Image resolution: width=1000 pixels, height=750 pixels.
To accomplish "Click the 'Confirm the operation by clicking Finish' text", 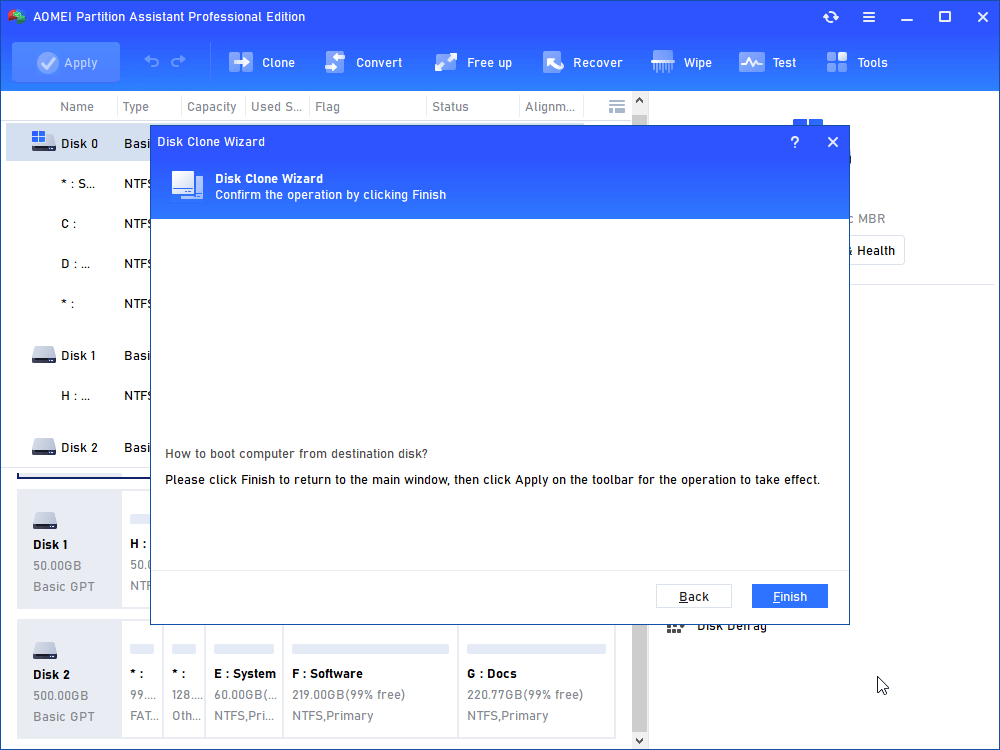I will tap(330, 195).
